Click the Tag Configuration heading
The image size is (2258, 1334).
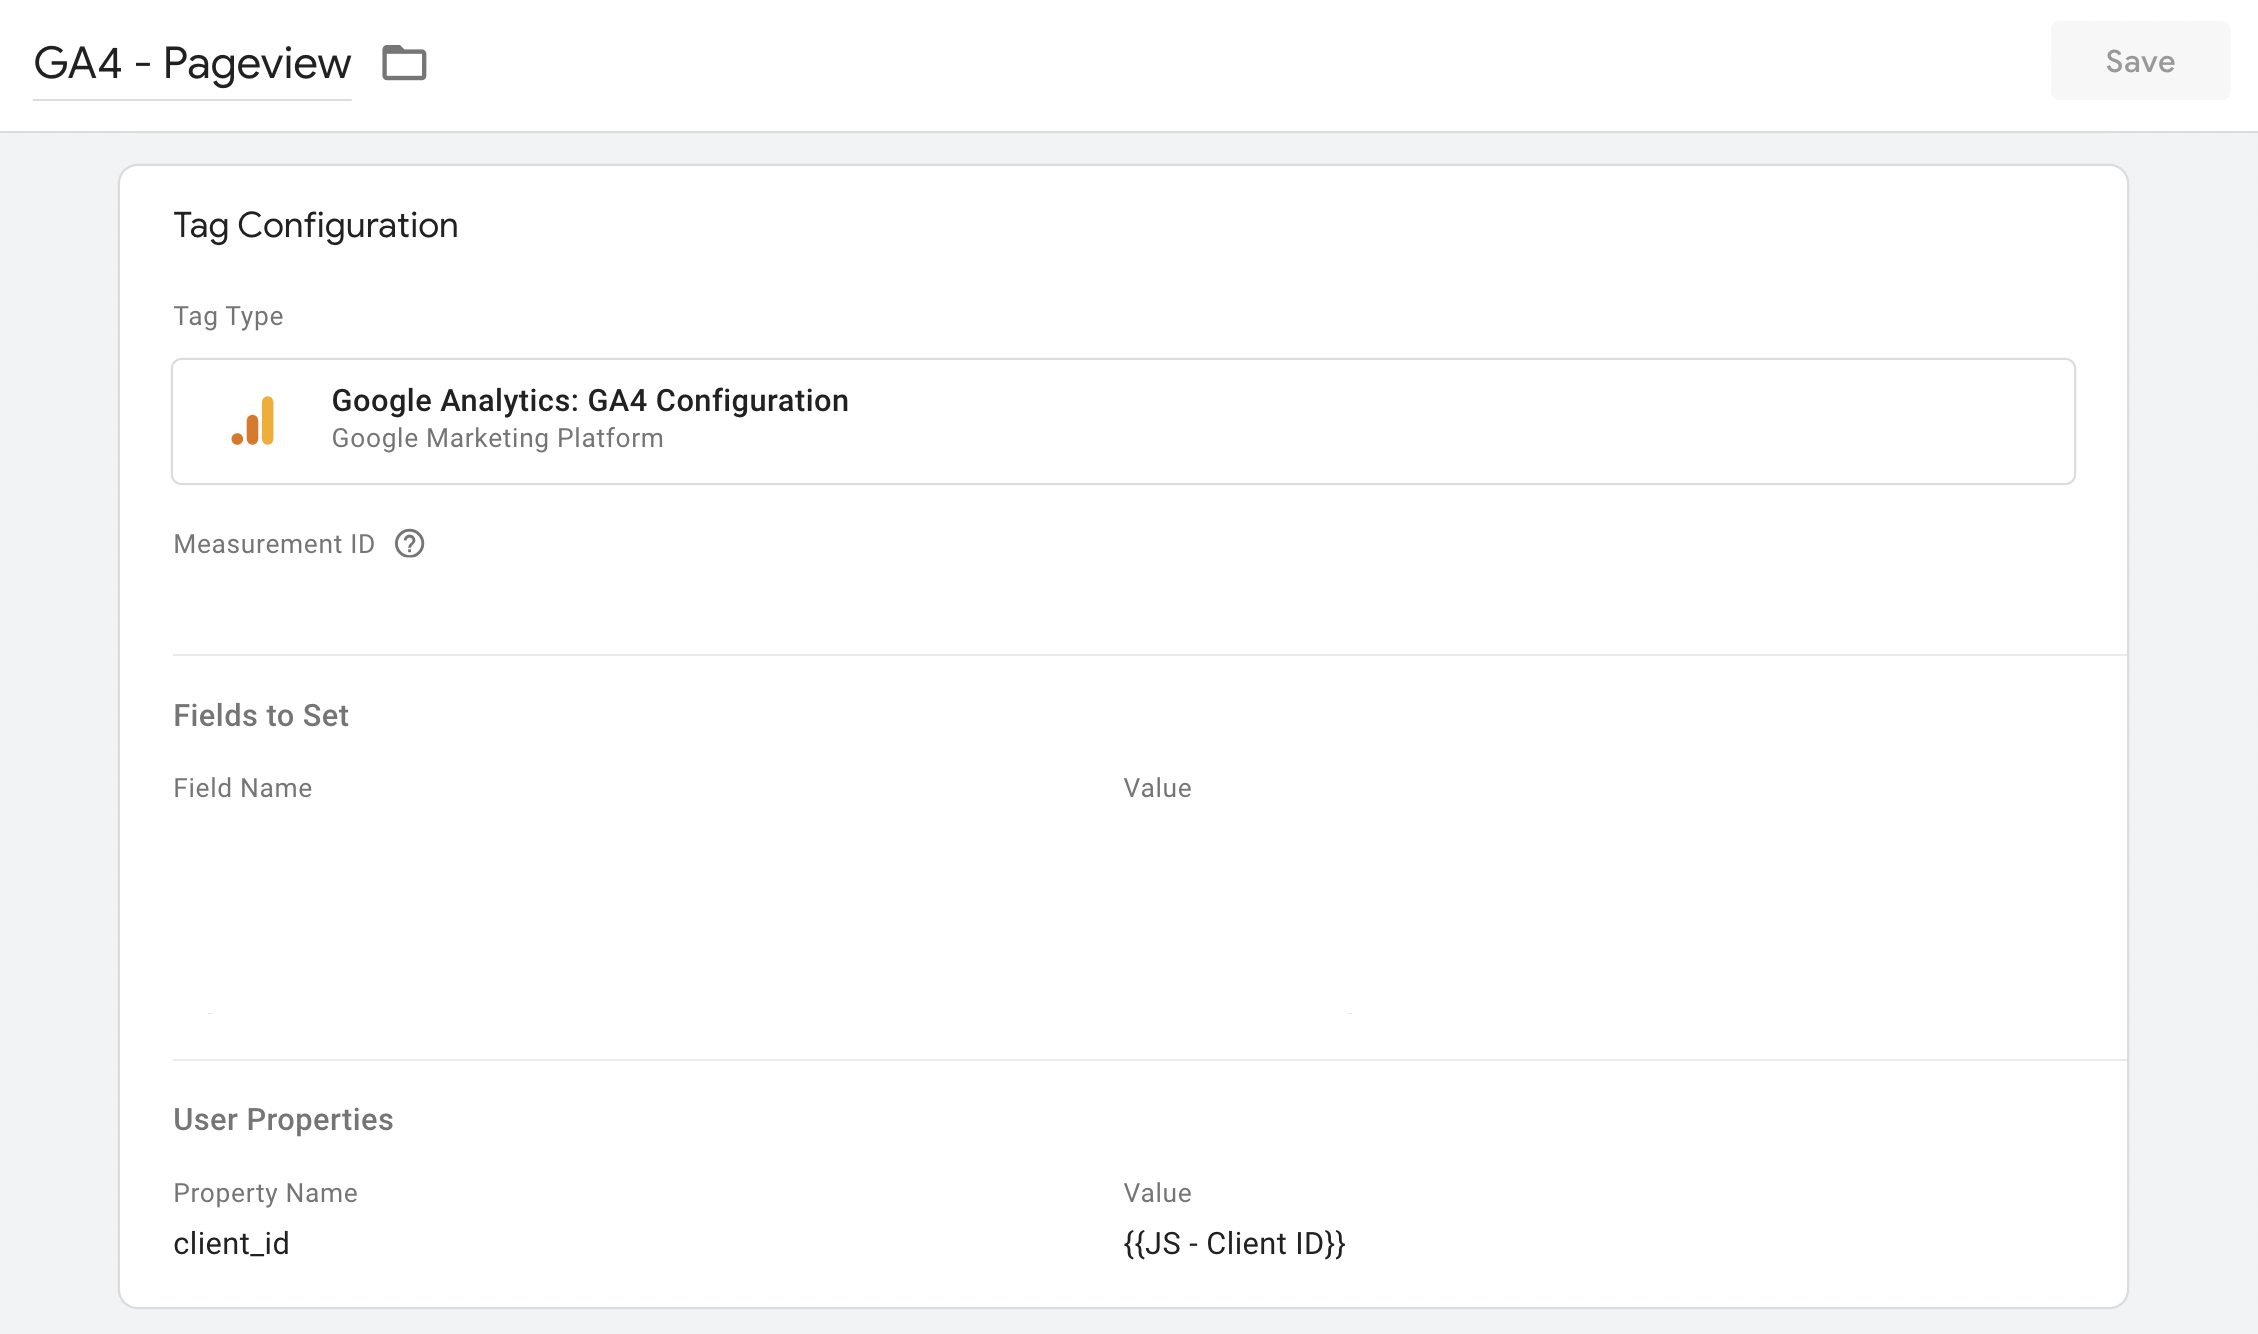coord(315,226)
